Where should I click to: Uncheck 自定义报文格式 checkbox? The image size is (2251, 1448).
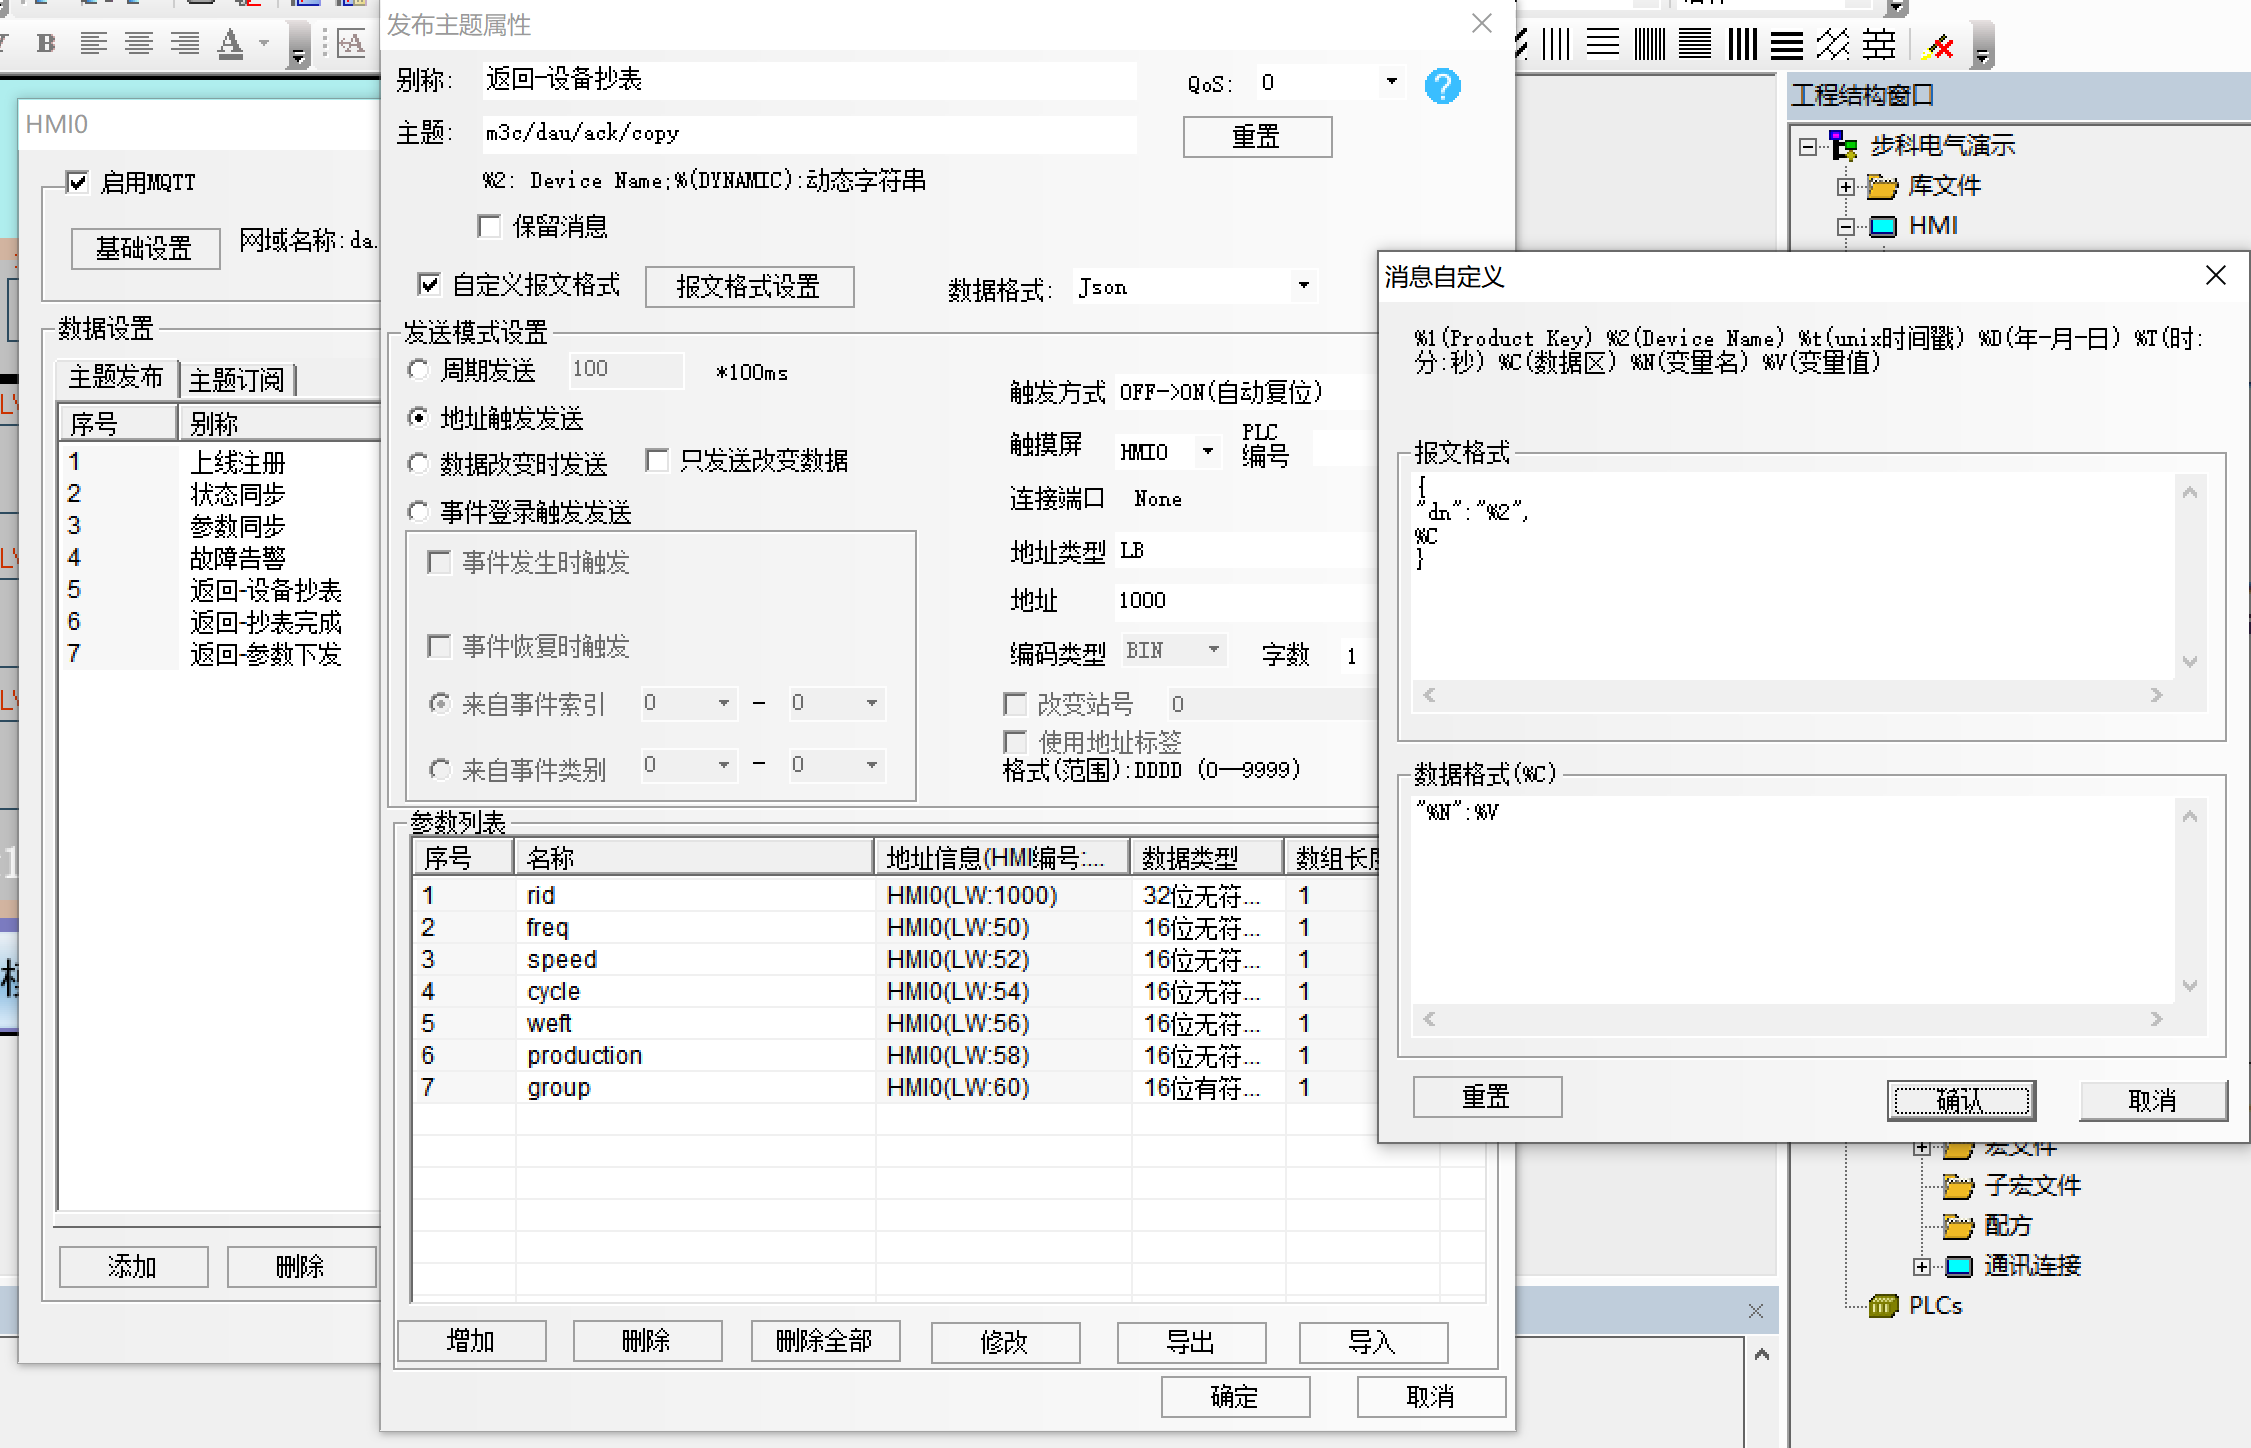pos(429,284)
